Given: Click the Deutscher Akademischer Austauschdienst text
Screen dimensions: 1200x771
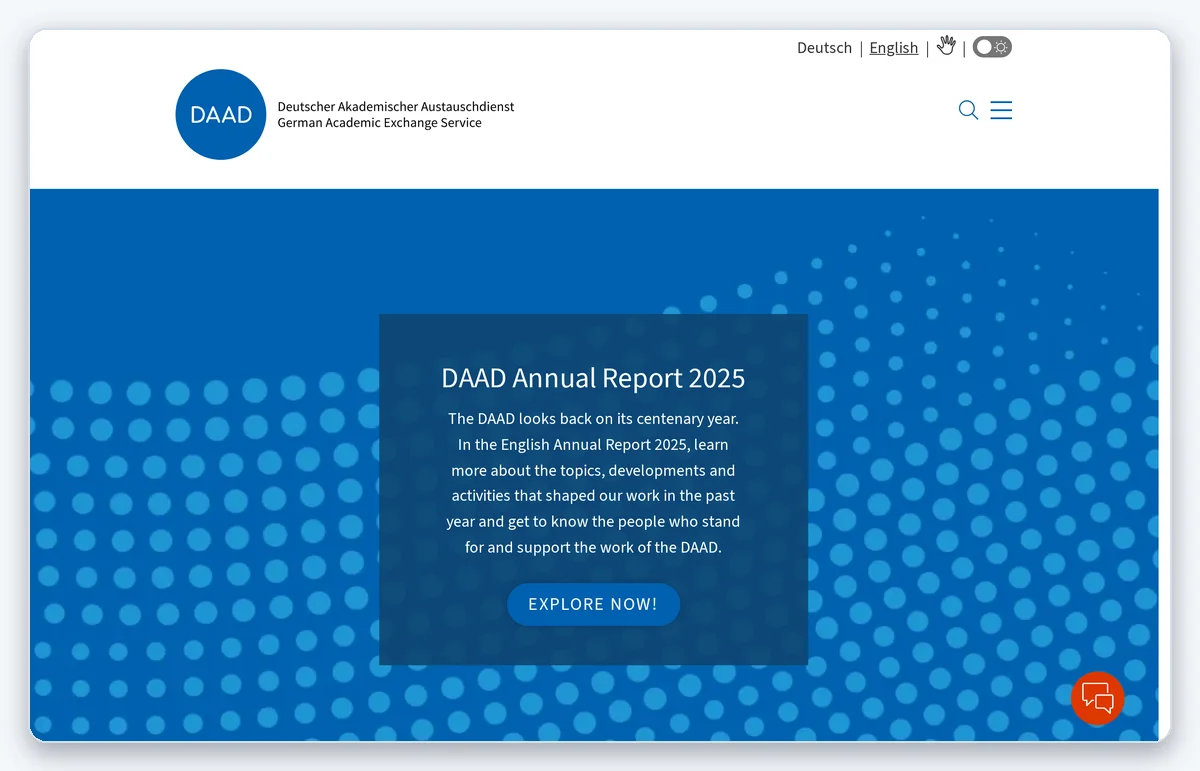Looking at the screenshot, I should [x=396, y=106].
